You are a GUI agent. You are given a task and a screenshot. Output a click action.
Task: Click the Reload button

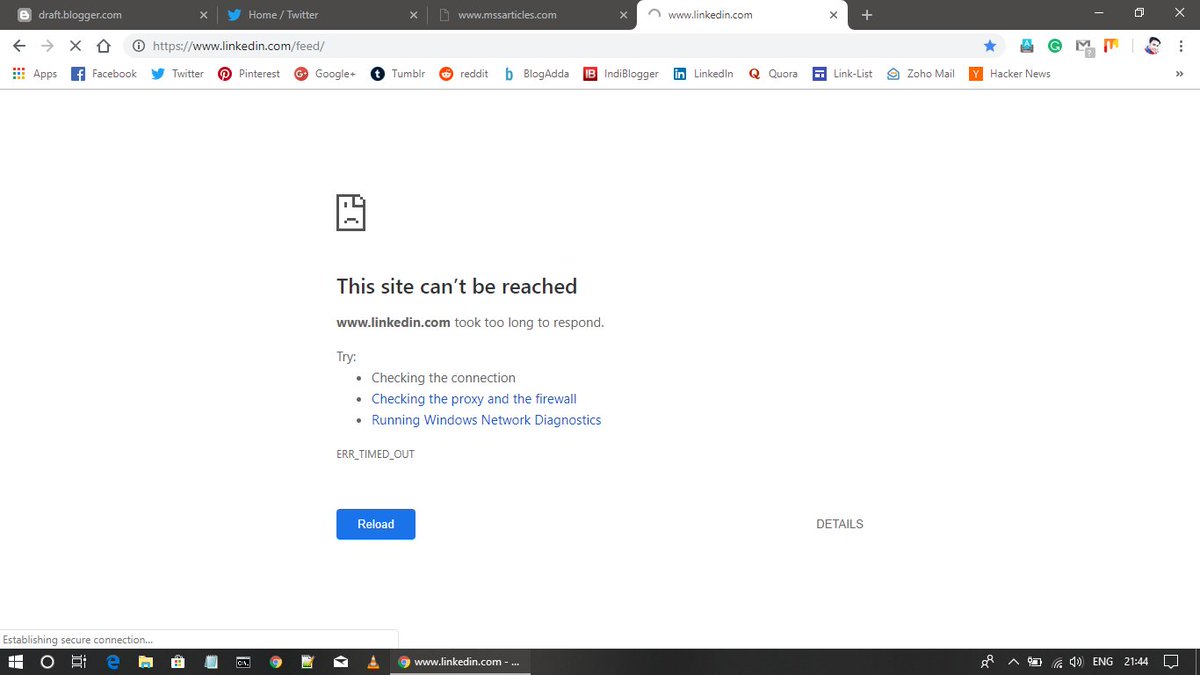coord(376,524)
